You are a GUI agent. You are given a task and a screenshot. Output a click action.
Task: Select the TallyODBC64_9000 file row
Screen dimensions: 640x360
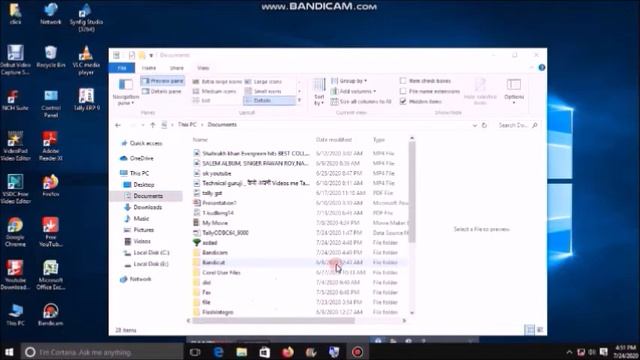[x=300, y=233]
